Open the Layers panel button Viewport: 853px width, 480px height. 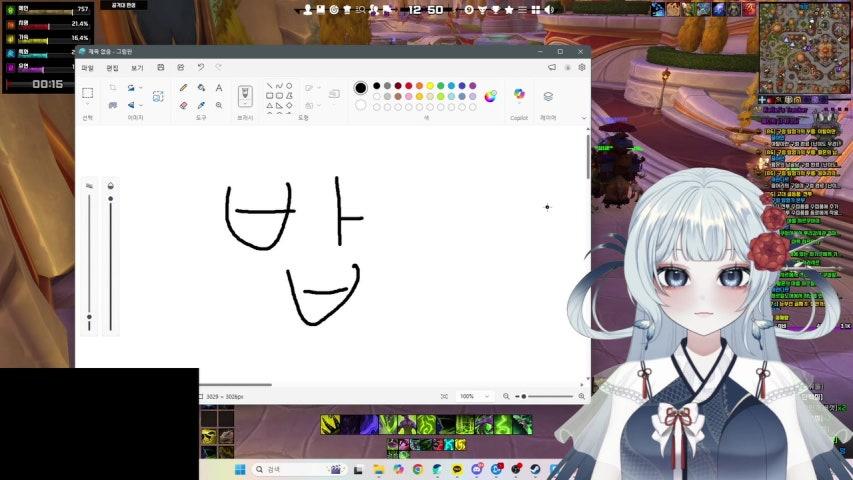[548, 96]
